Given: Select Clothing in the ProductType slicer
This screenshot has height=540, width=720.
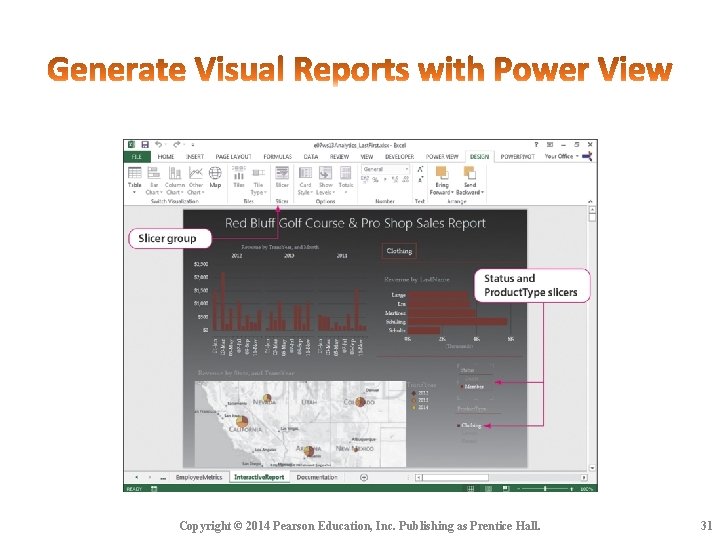Looking at the screenshot, I should pyautogui.click(x=470, y=426).
